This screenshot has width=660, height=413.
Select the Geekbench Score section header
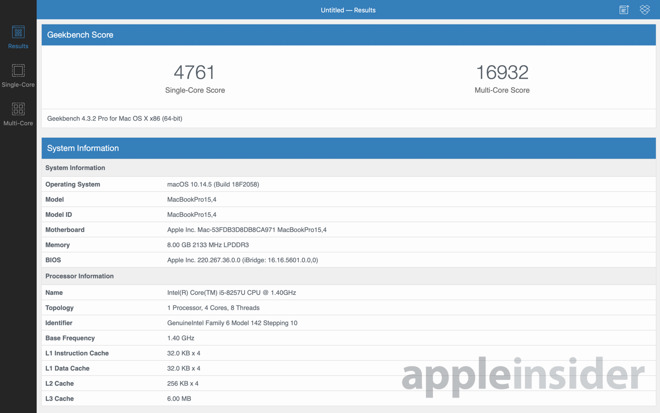click(348, 35)
